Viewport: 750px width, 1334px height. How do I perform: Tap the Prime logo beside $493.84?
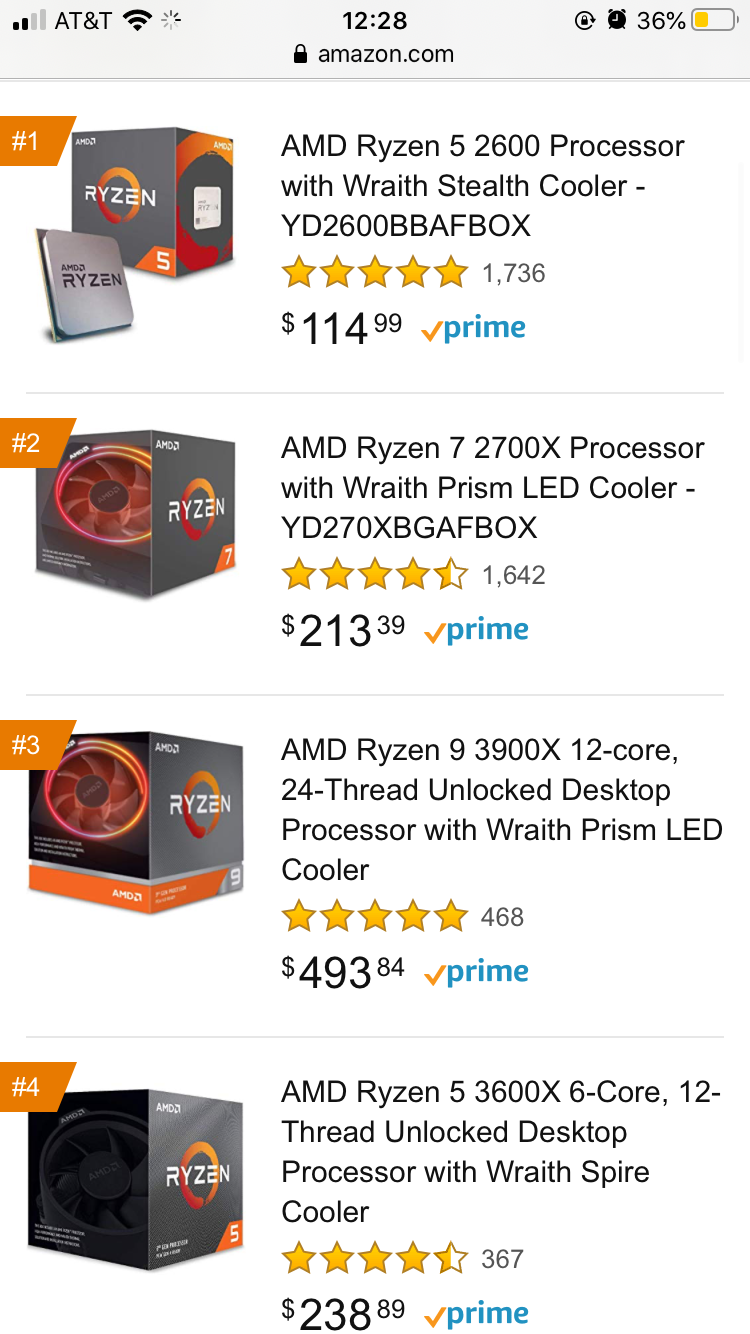476,973
